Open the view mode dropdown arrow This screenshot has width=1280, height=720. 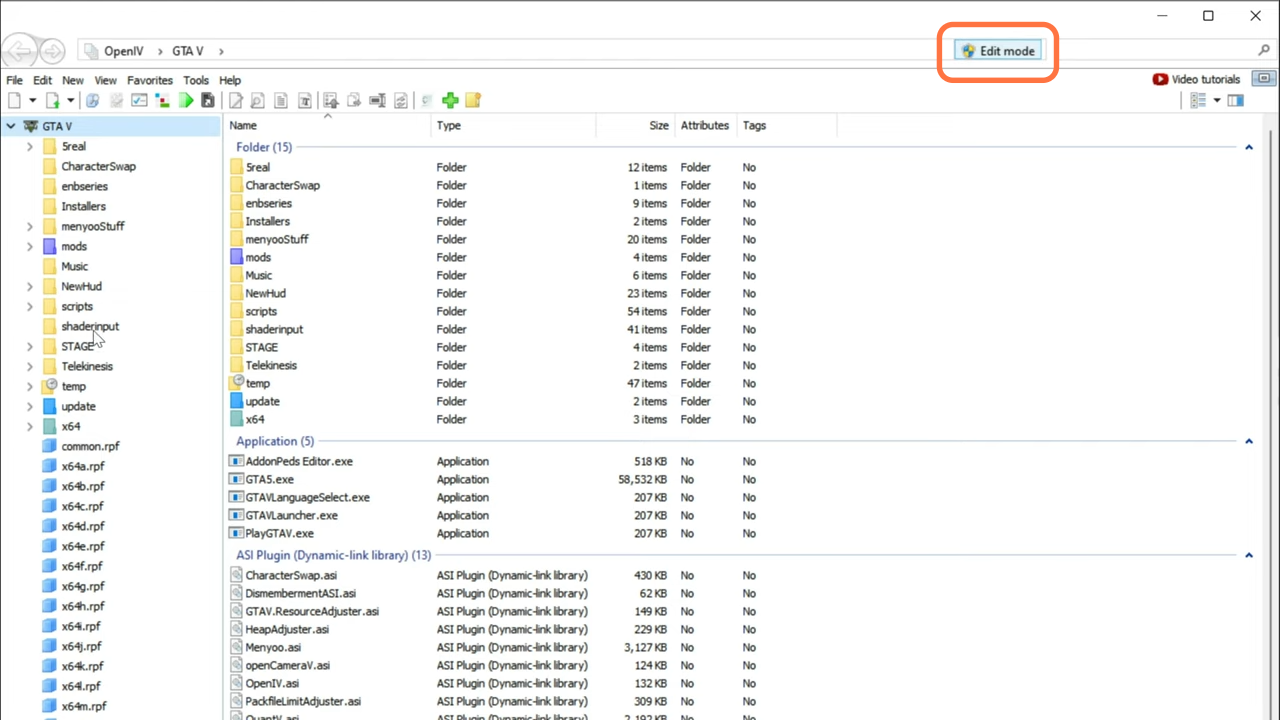1217,100
